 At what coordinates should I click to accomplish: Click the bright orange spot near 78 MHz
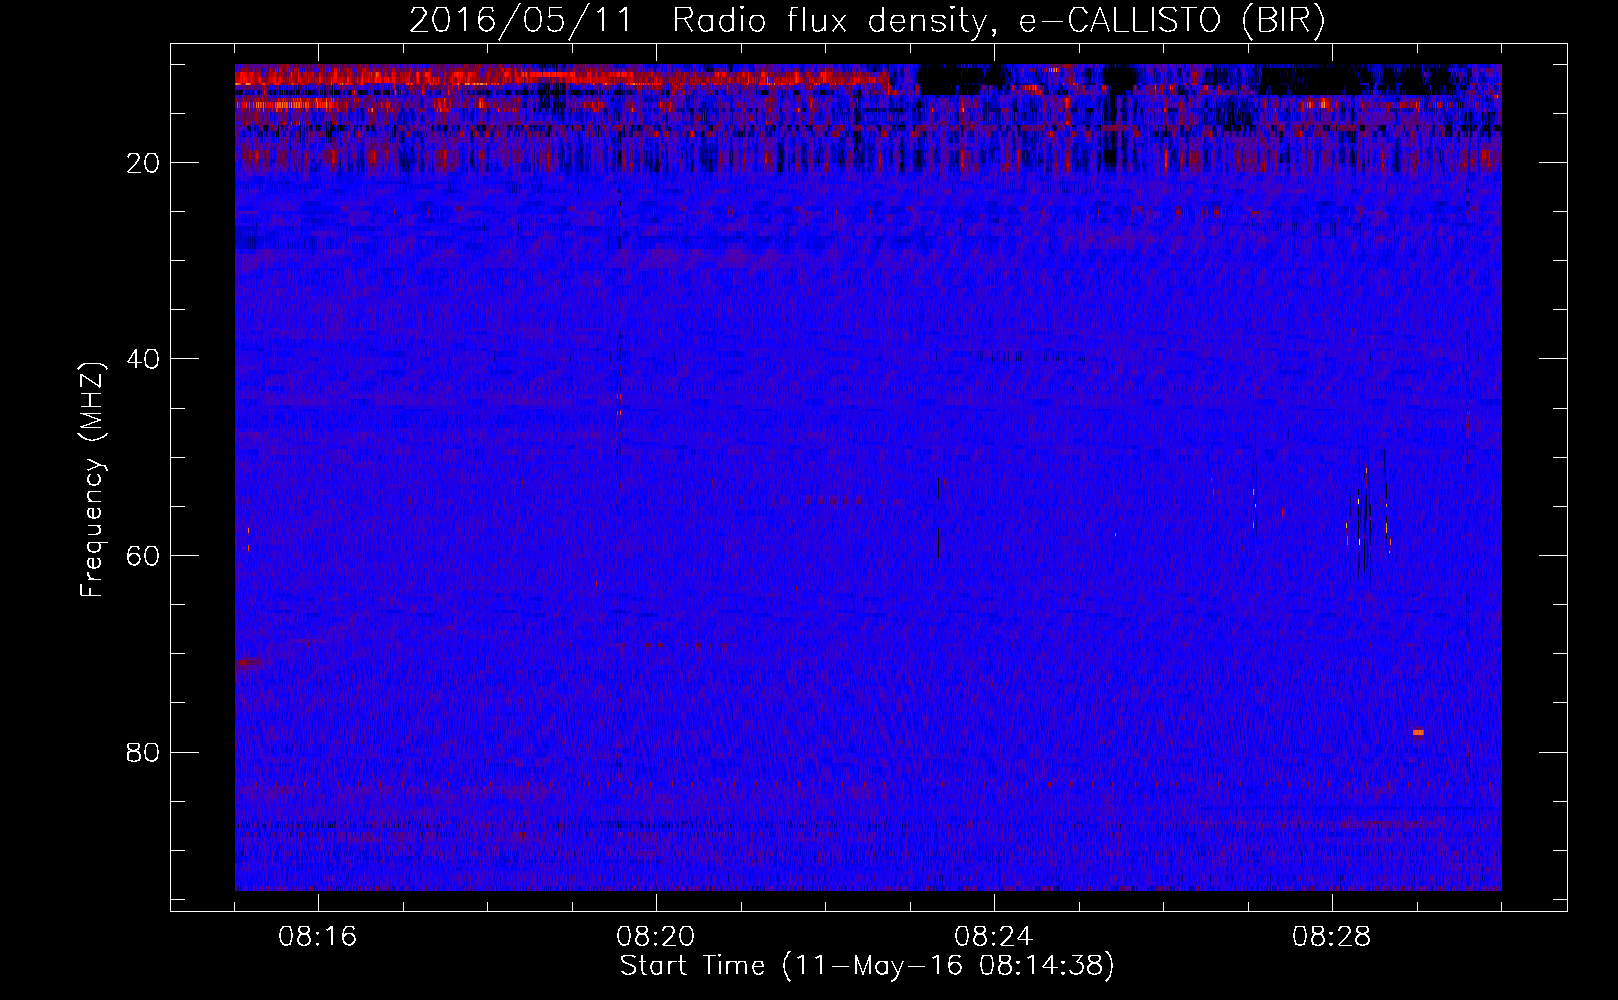[1418, 732]
